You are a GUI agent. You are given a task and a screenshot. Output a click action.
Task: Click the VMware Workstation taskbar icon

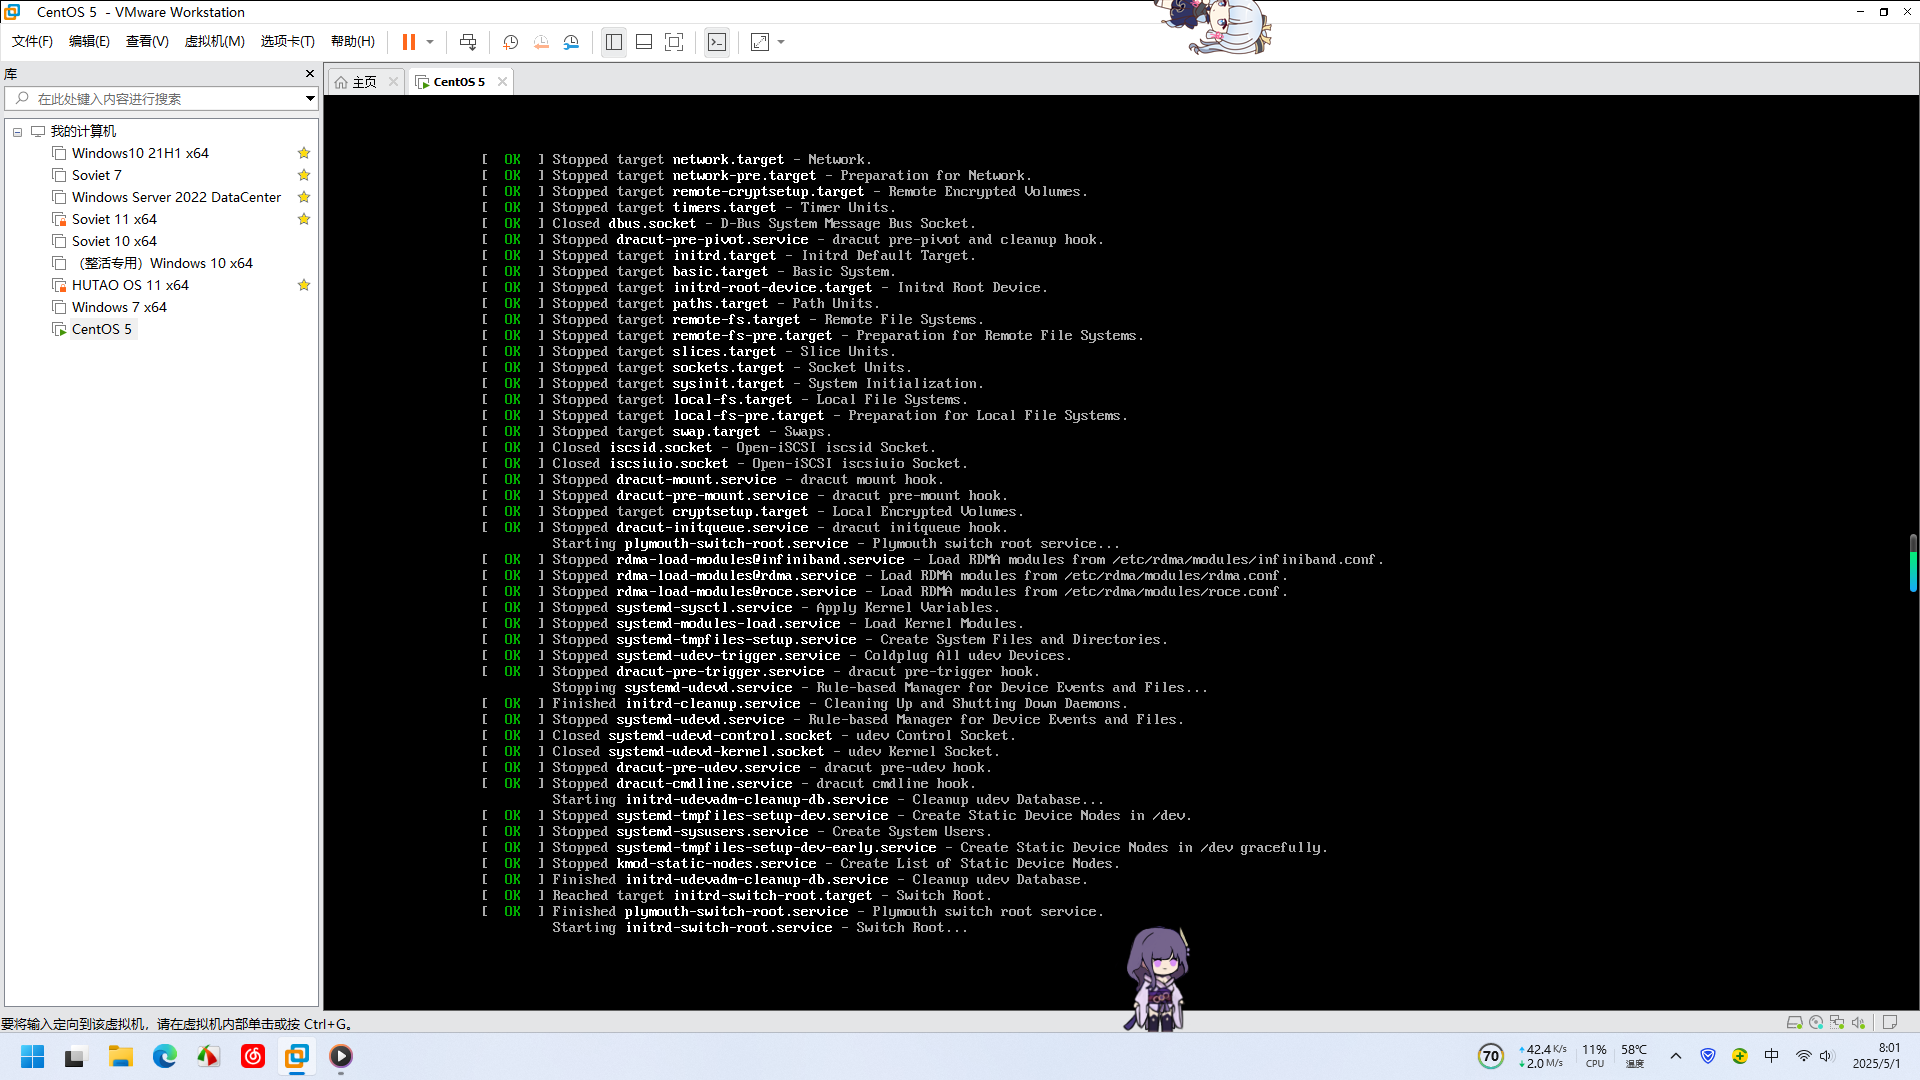point(297,1056)
